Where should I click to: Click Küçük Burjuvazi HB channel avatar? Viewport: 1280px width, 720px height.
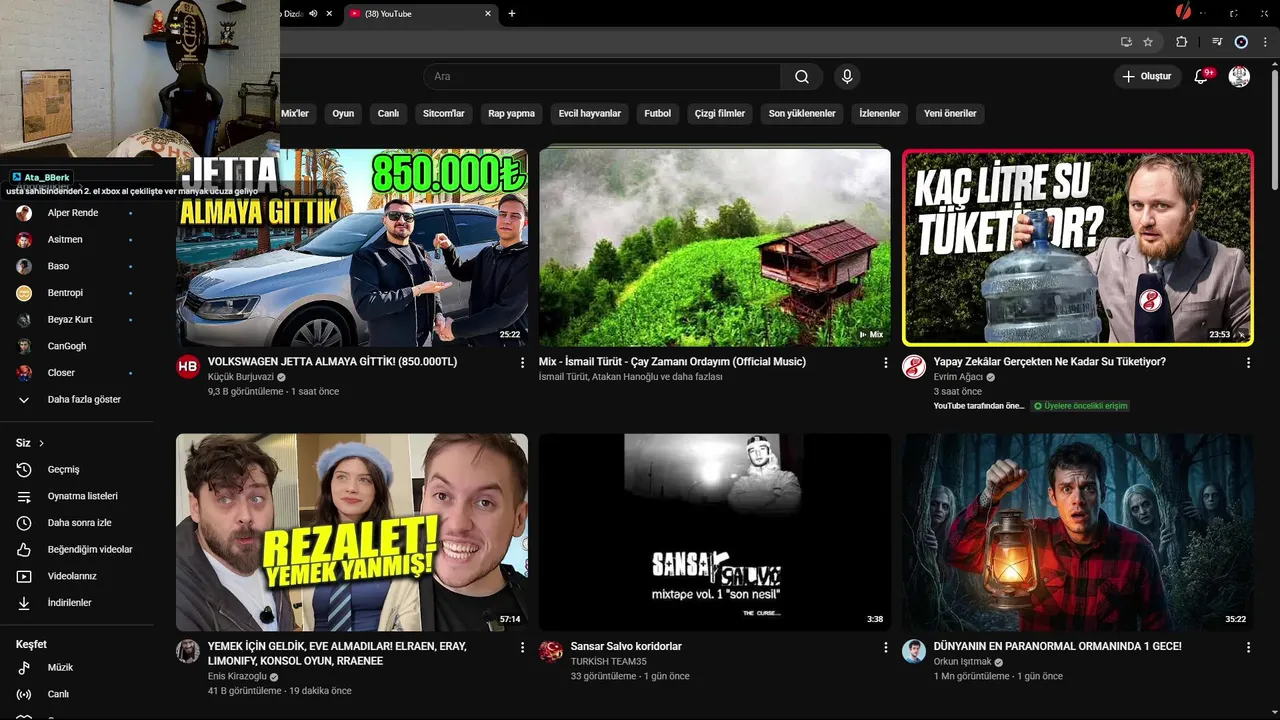(188, 366)
